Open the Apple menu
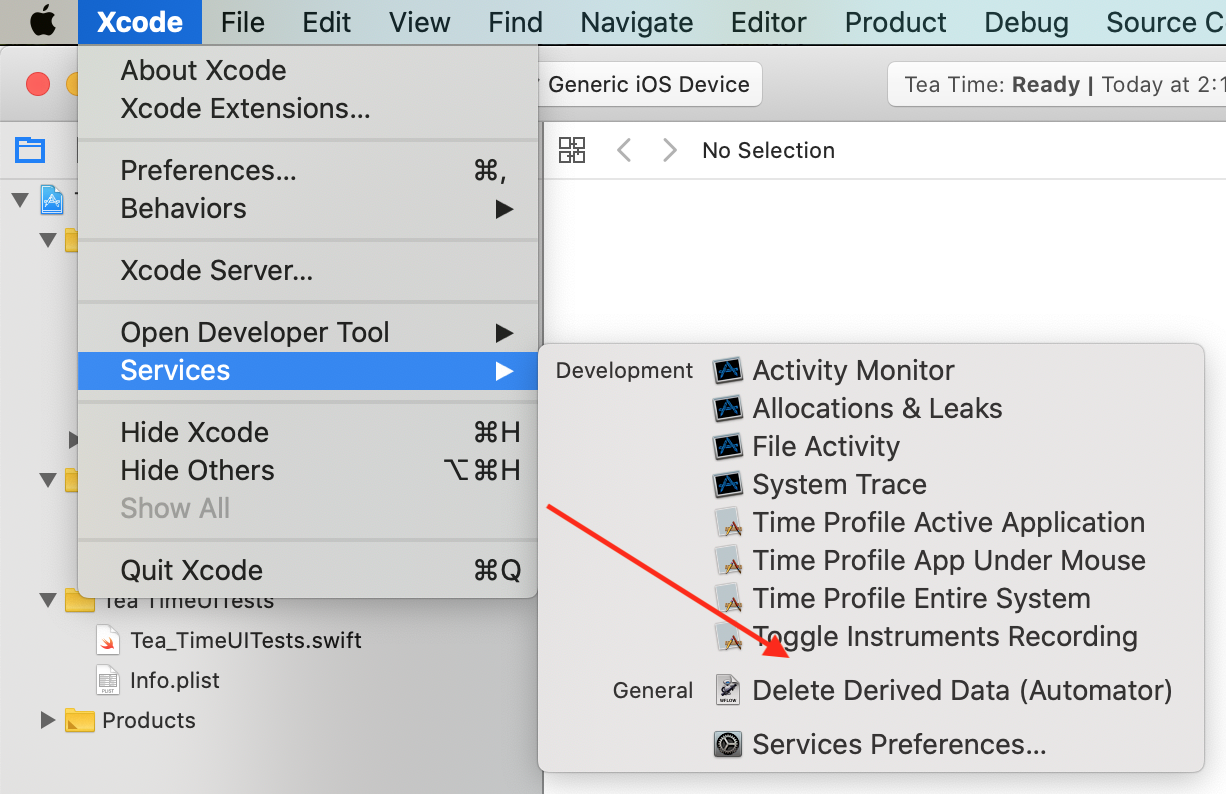The width and height of the screenshot is (1226, 794). tap(42, 22)
